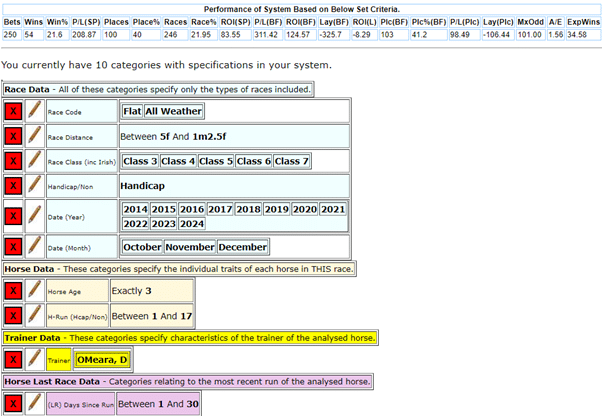
Task: Edit Race Class with pencil icon
Action: click(35, 161)
